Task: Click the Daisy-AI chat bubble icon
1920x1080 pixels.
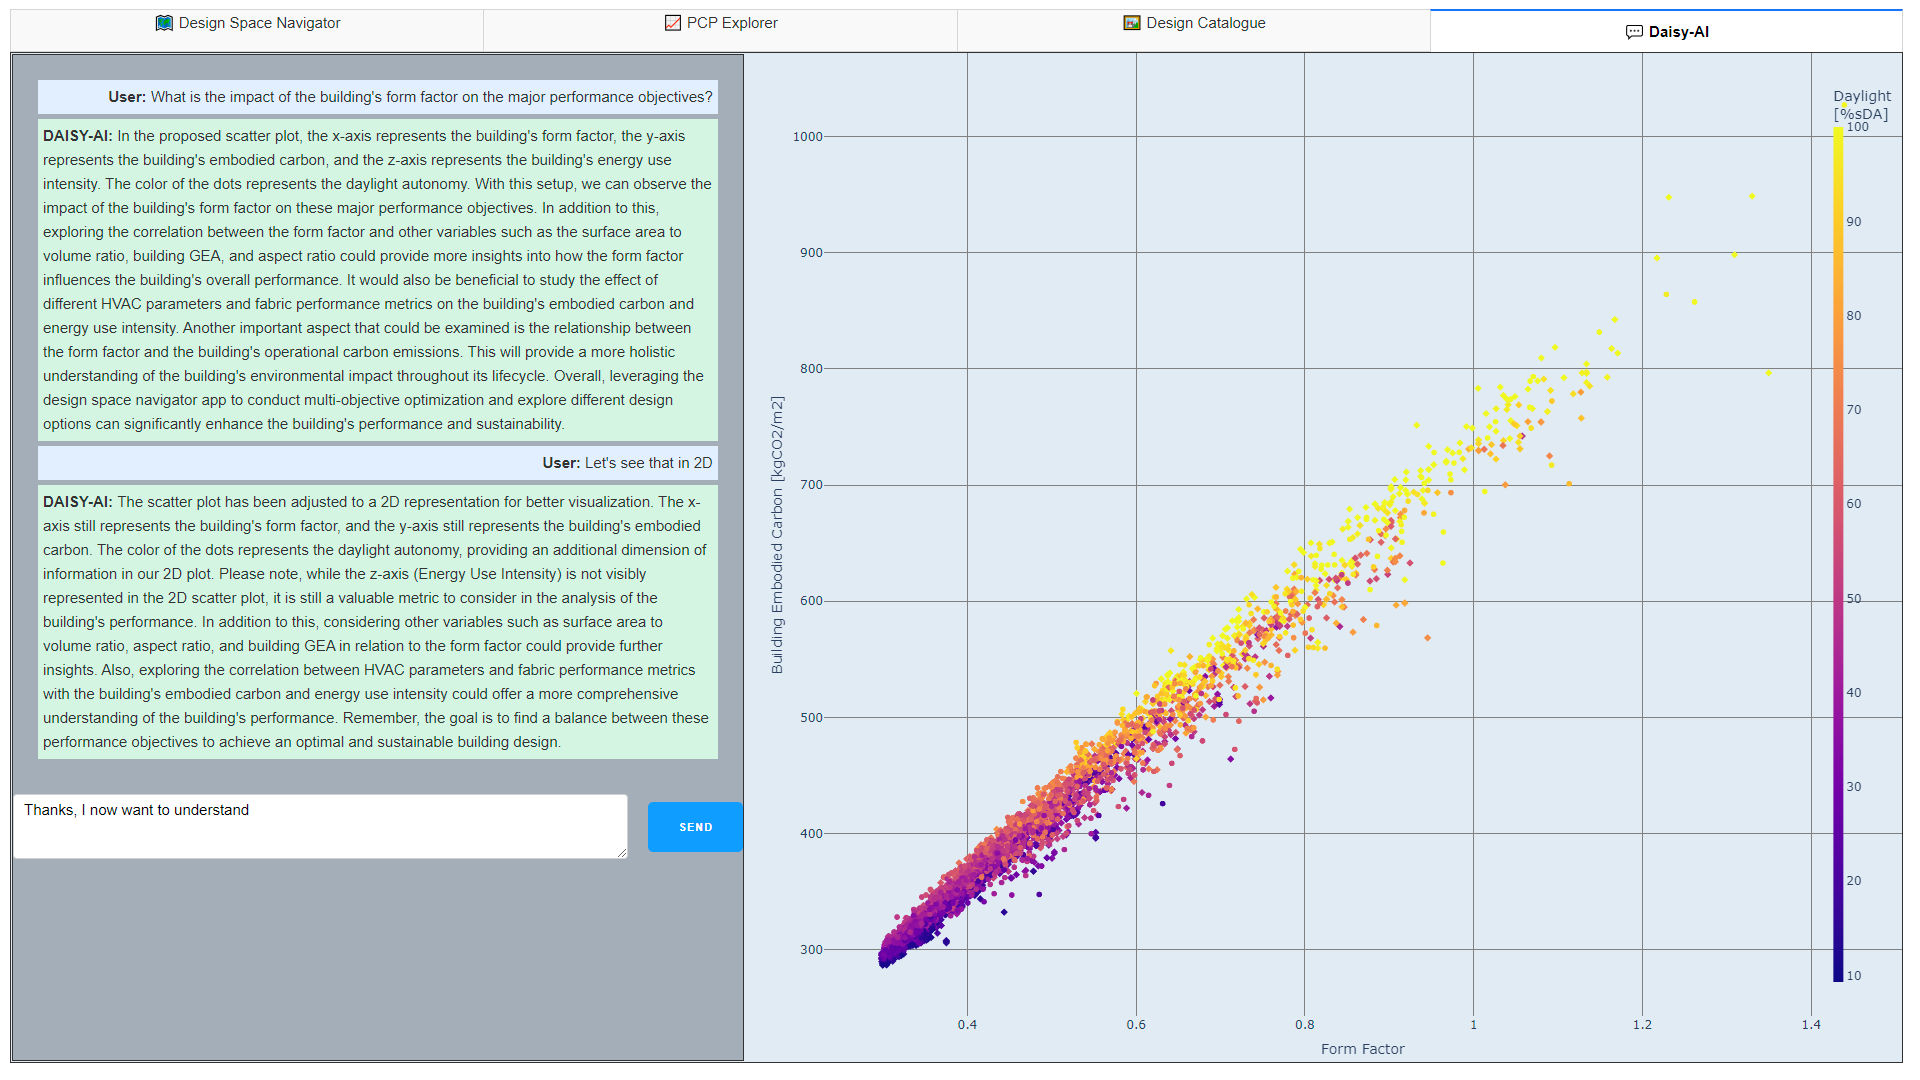Action: [1634, 32]
